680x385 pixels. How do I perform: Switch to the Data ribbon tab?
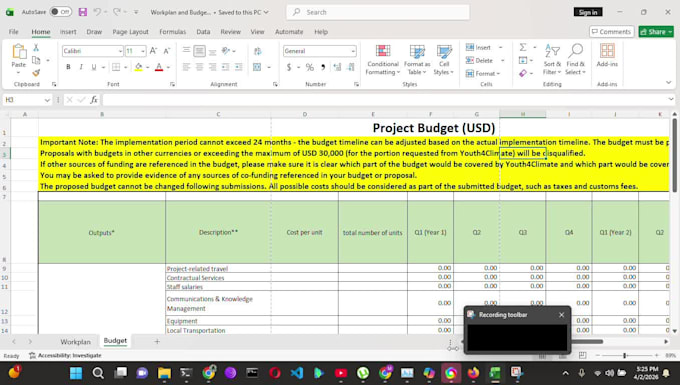(x=203, y=32)
